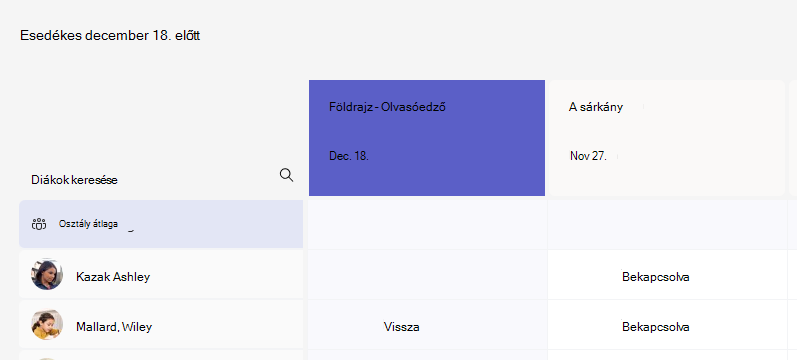Click the Esedékes december 18. előtt heading

coord(110,36)
